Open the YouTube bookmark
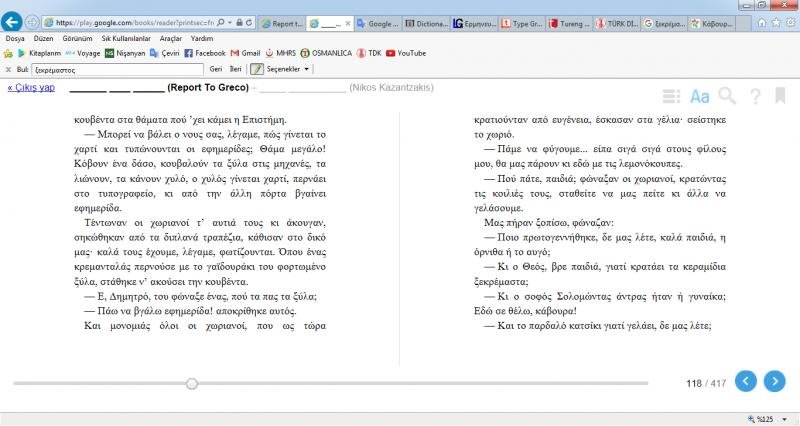 click(406, 53)
